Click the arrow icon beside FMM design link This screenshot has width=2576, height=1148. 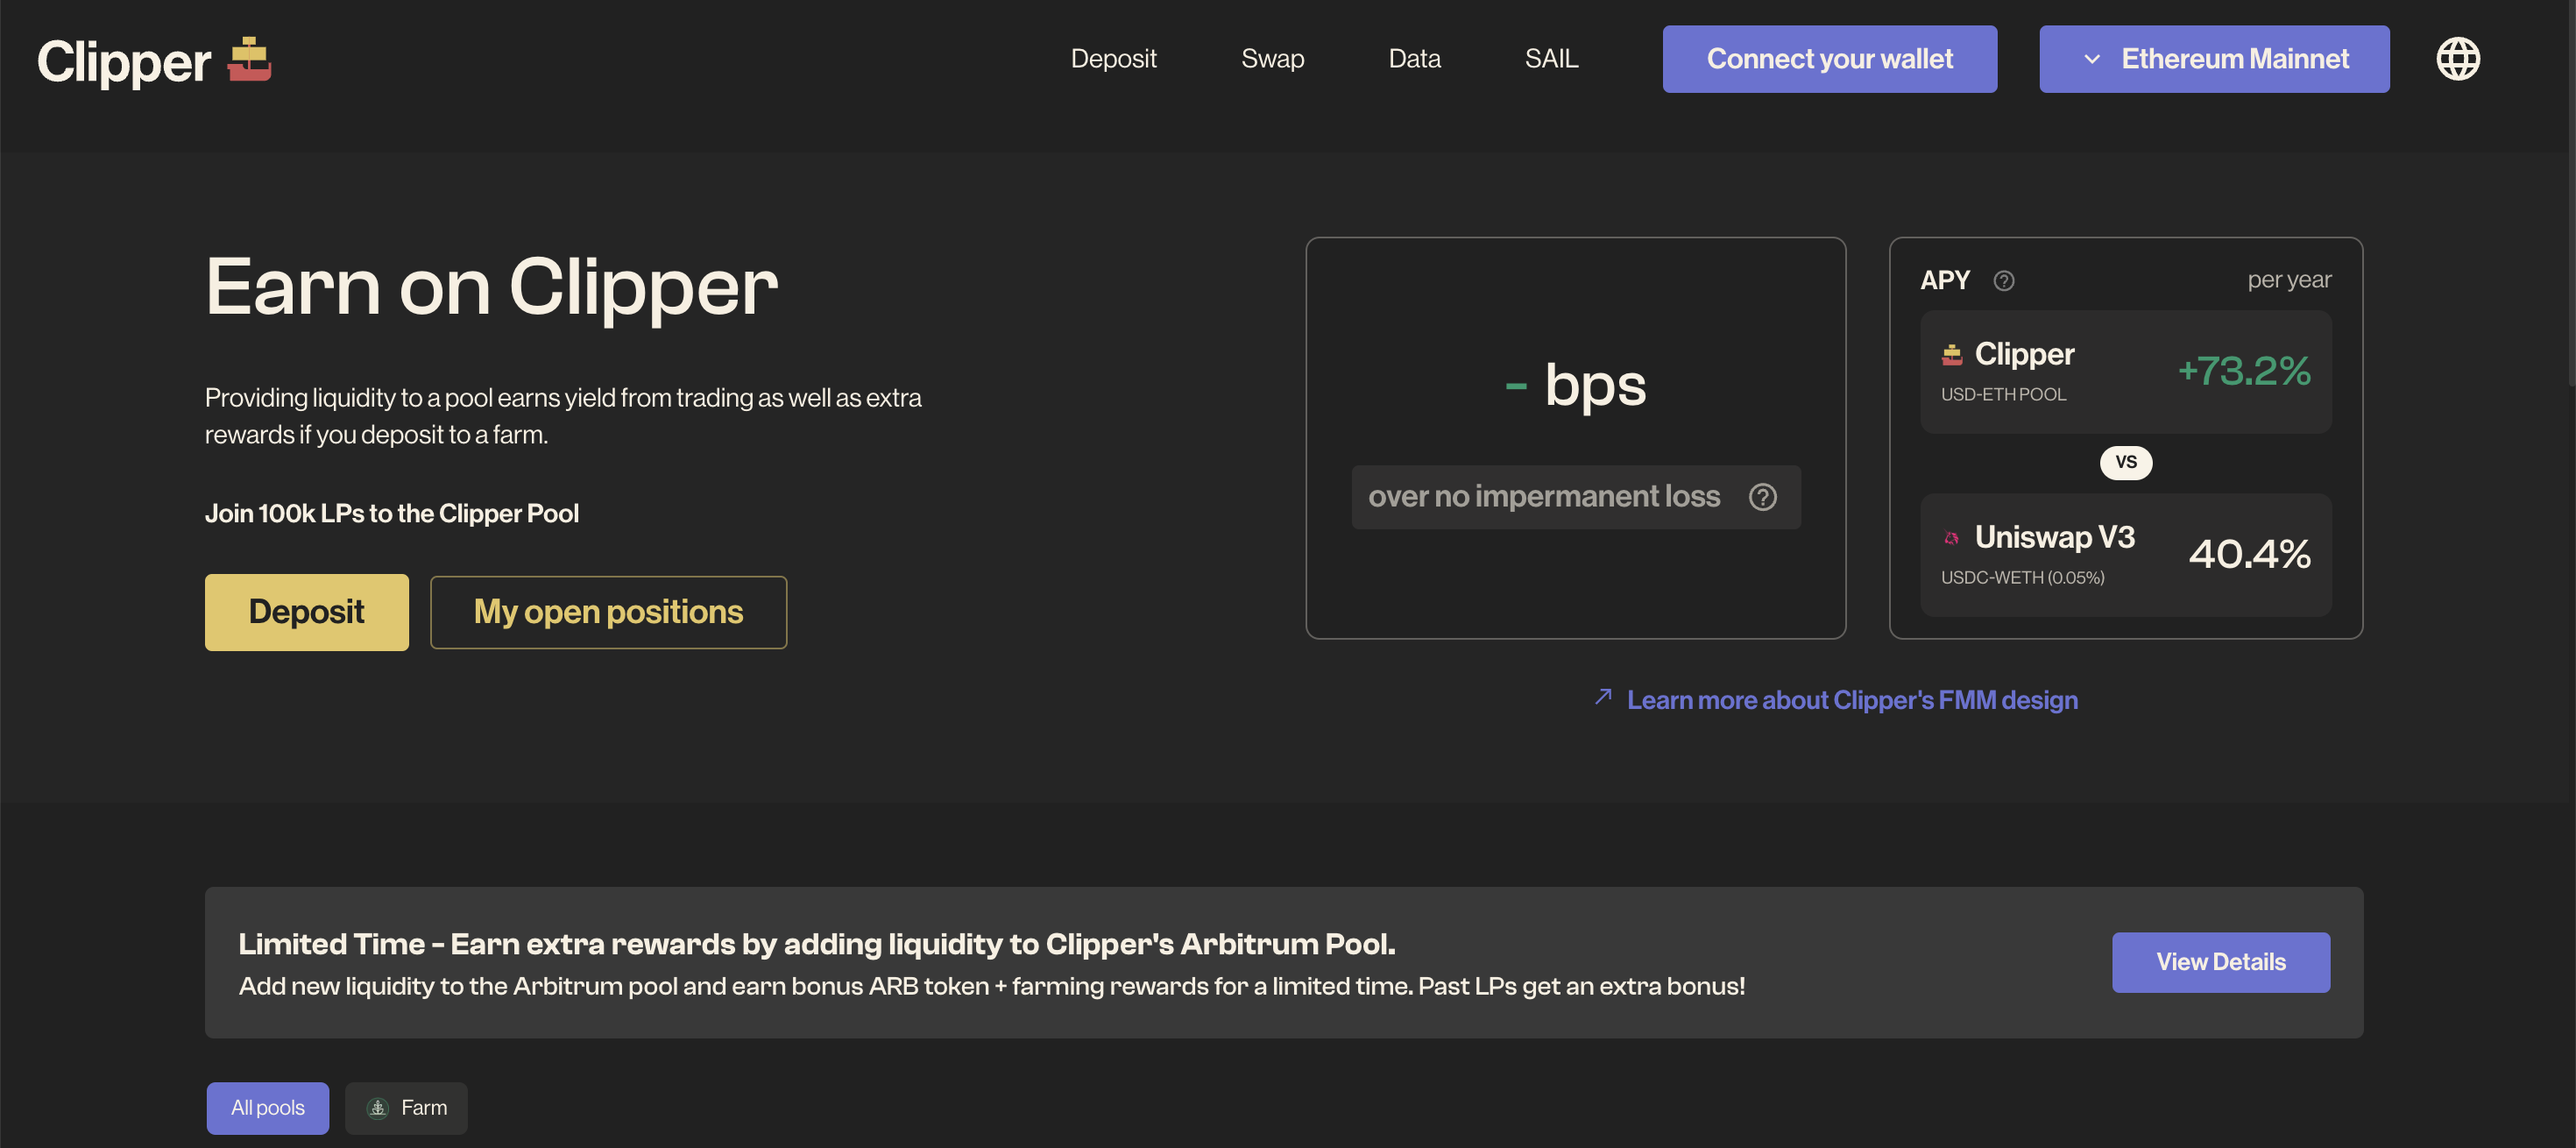pos(1603,697)
